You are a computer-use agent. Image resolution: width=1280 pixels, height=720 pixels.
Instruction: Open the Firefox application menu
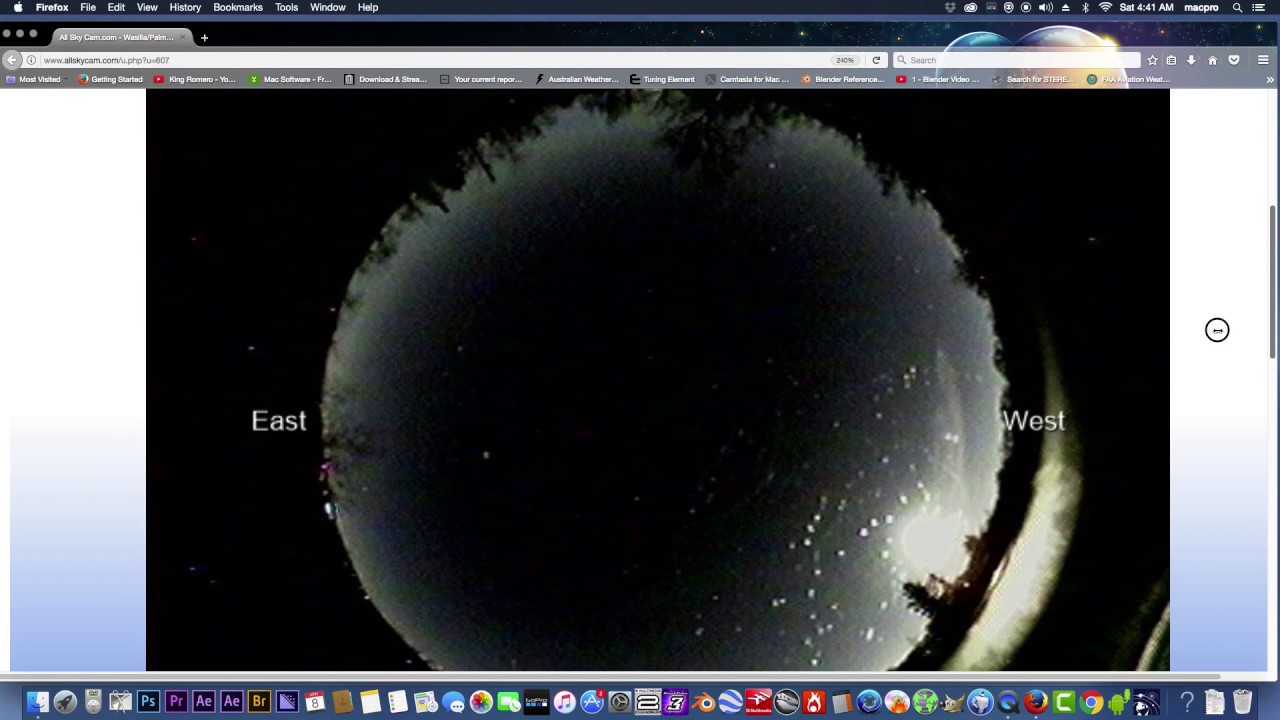click(52, 7)
